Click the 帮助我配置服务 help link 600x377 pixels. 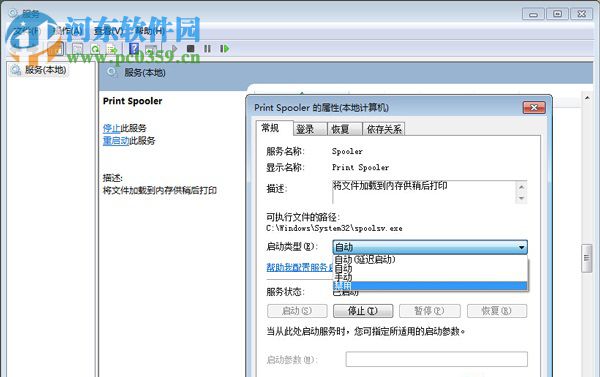pyautogui.click(x=299, y=267)
